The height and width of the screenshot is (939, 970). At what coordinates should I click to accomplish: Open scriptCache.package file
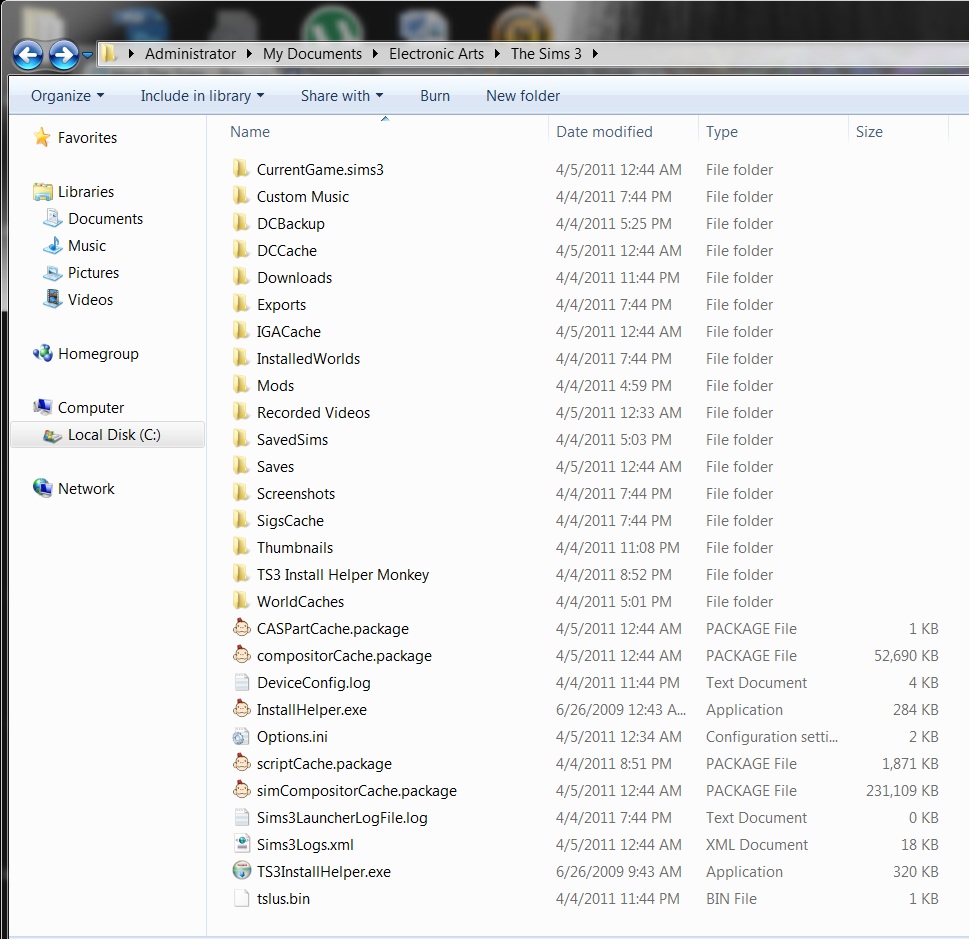tap(324, 763)
